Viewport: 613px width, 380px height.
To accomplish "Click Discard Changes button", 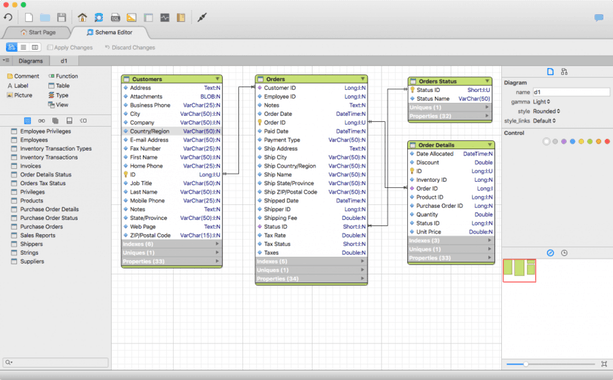I will click(130, 47).
